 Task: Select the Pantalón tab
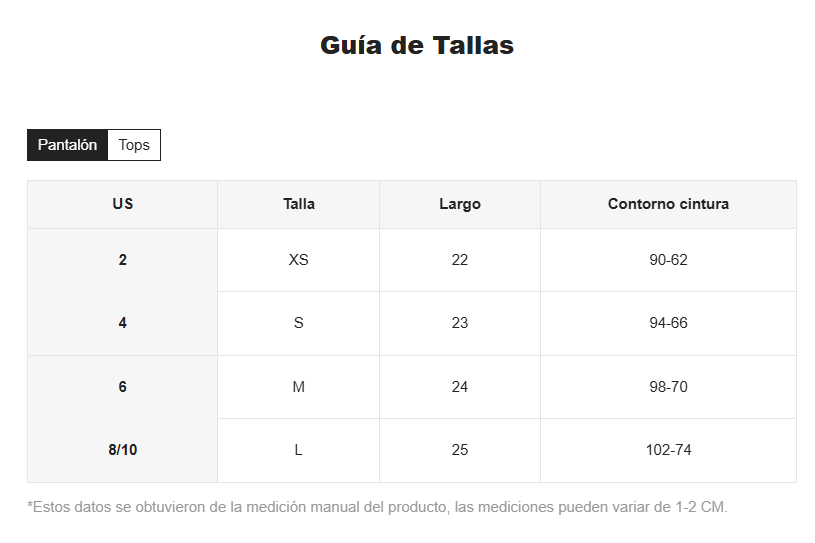[x=67, y=145]
